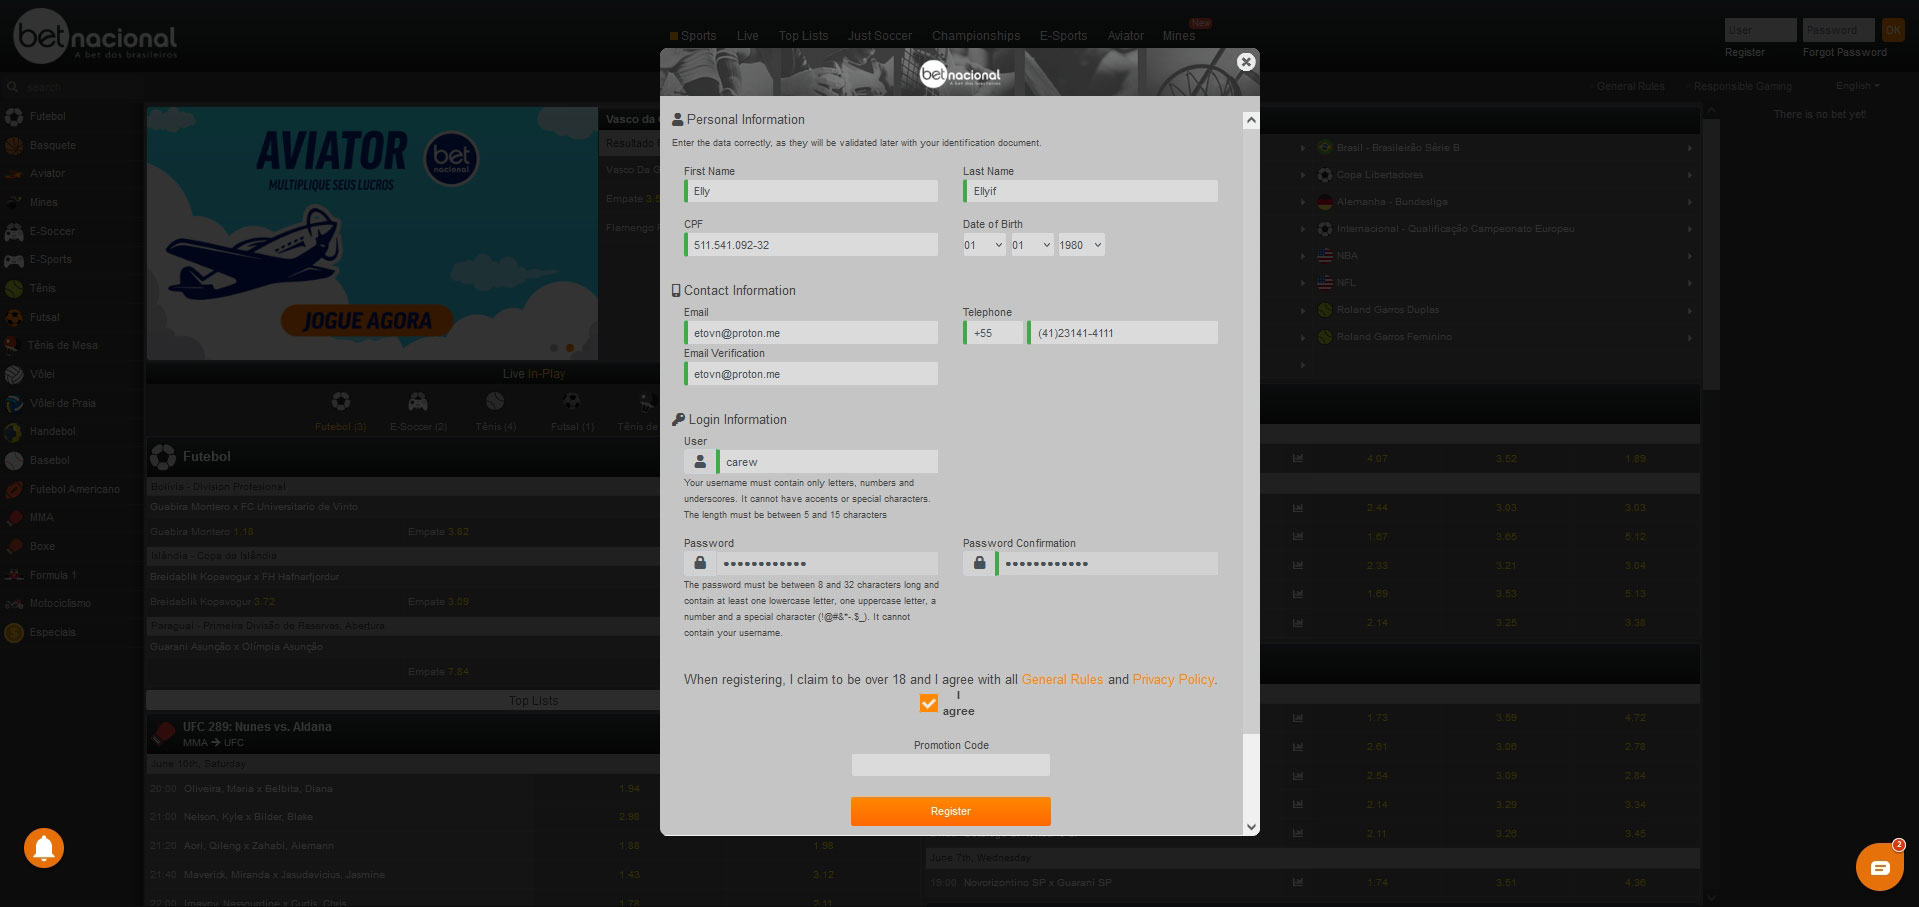
Task: Open Top Lists in top navigation
Action: 803,36
